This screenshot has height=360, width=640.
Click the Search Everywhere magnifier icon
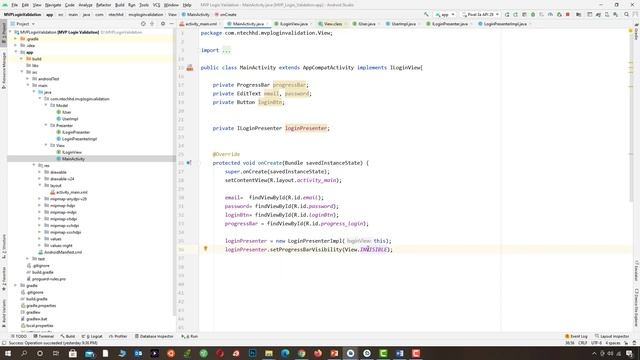coord(627,14)
